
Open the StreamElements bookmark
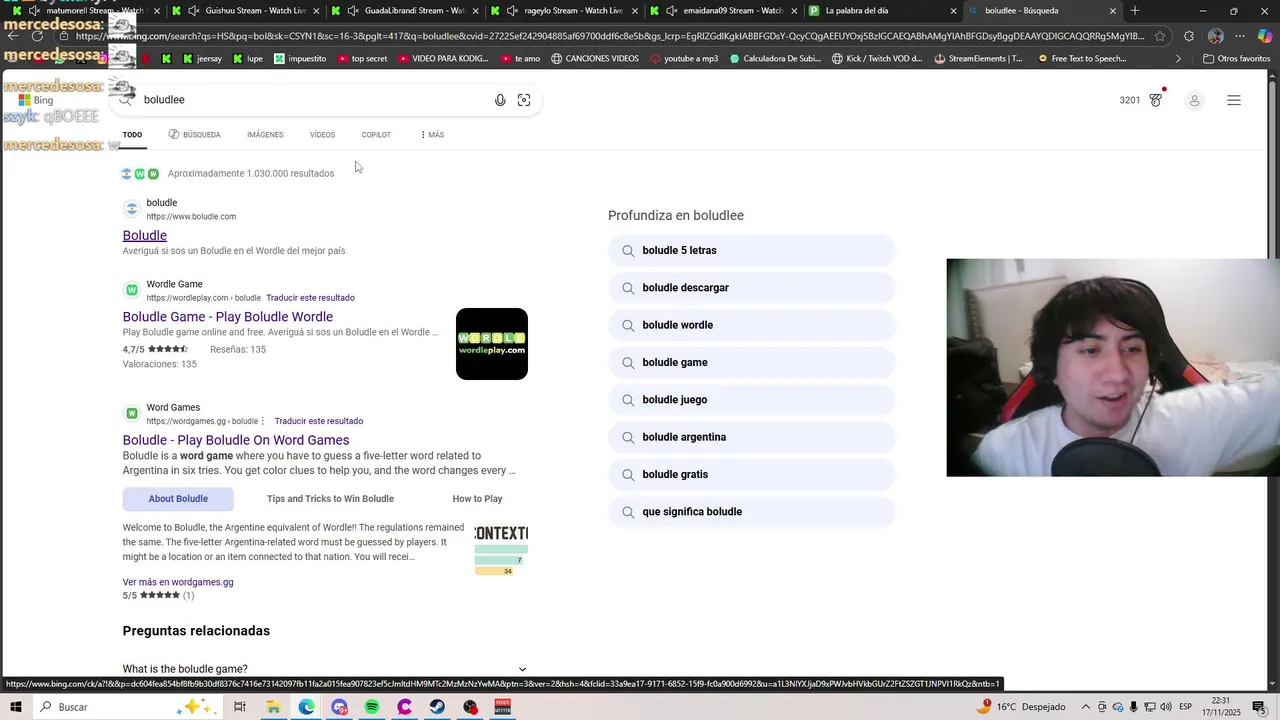pos(978,59)
